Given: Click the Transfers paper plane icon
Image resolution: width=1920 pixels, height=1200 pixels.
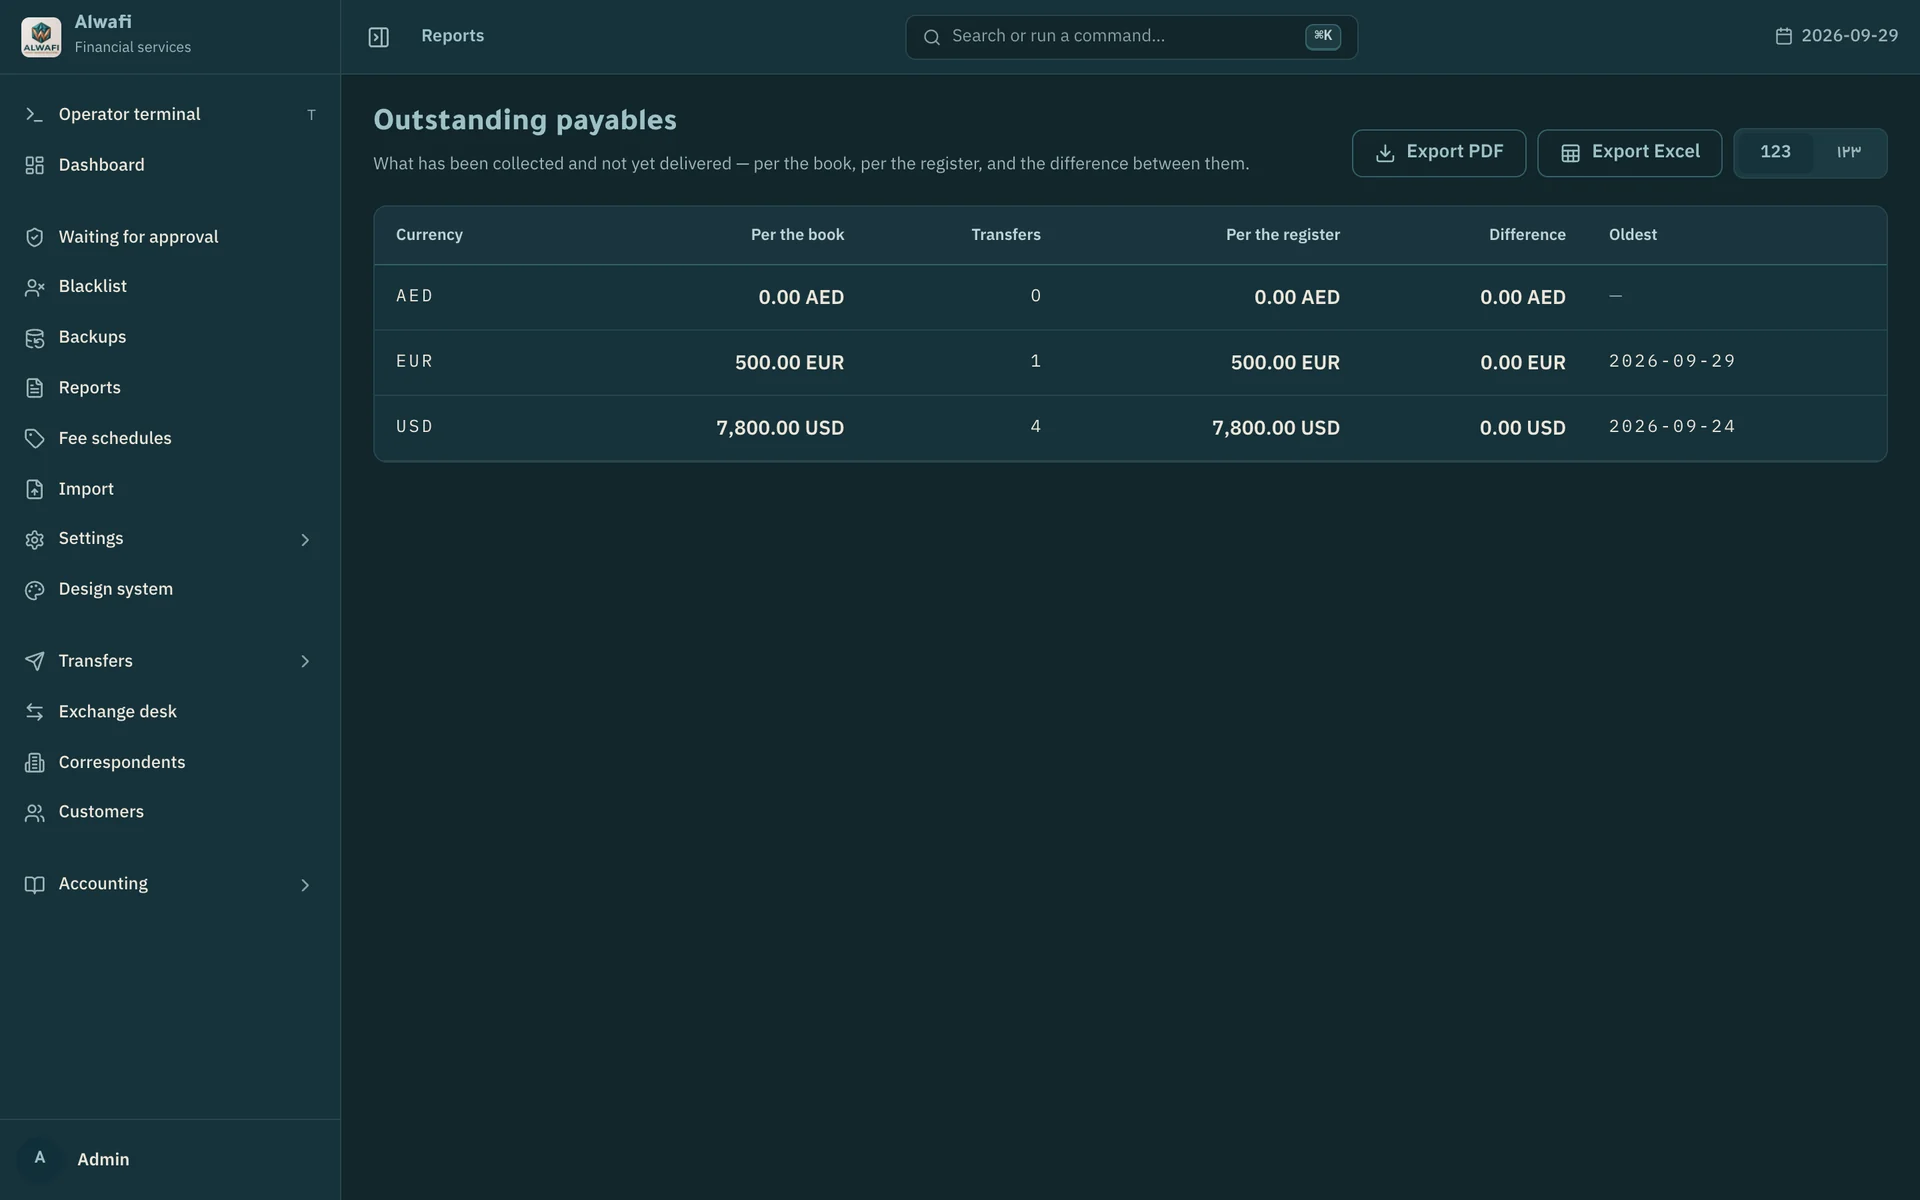Looking at the screenshot, I should 34,661.
